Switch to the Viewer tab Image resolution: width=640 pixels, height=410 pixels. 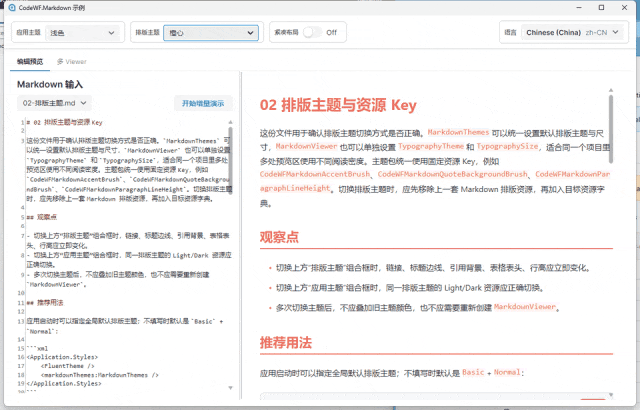(x=72, y=62)
